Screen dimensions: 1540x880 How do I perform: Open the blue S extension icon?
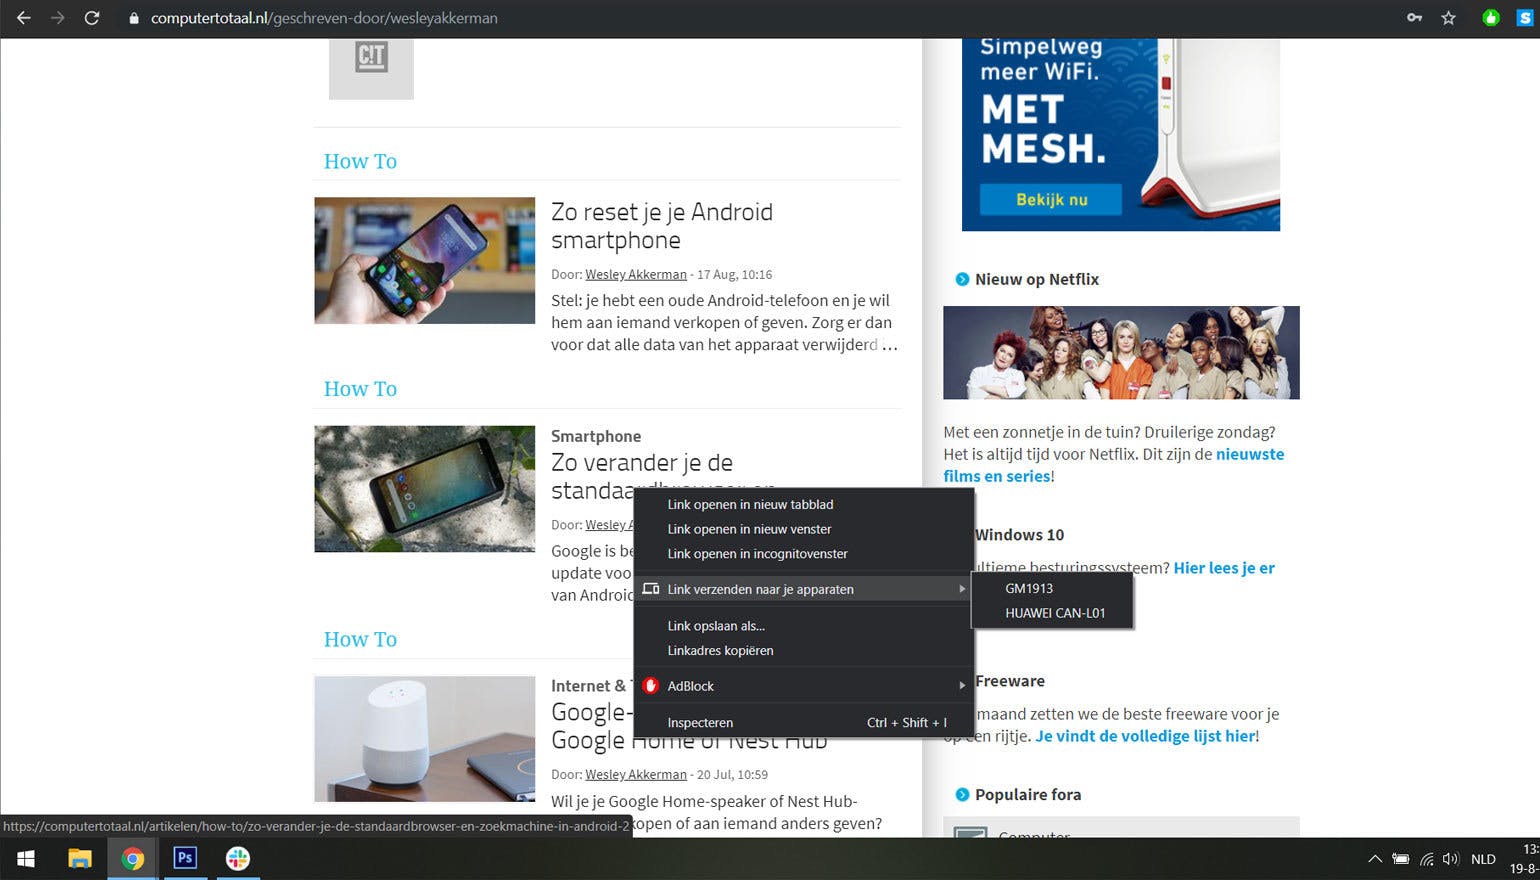(x=1524, y=18)
